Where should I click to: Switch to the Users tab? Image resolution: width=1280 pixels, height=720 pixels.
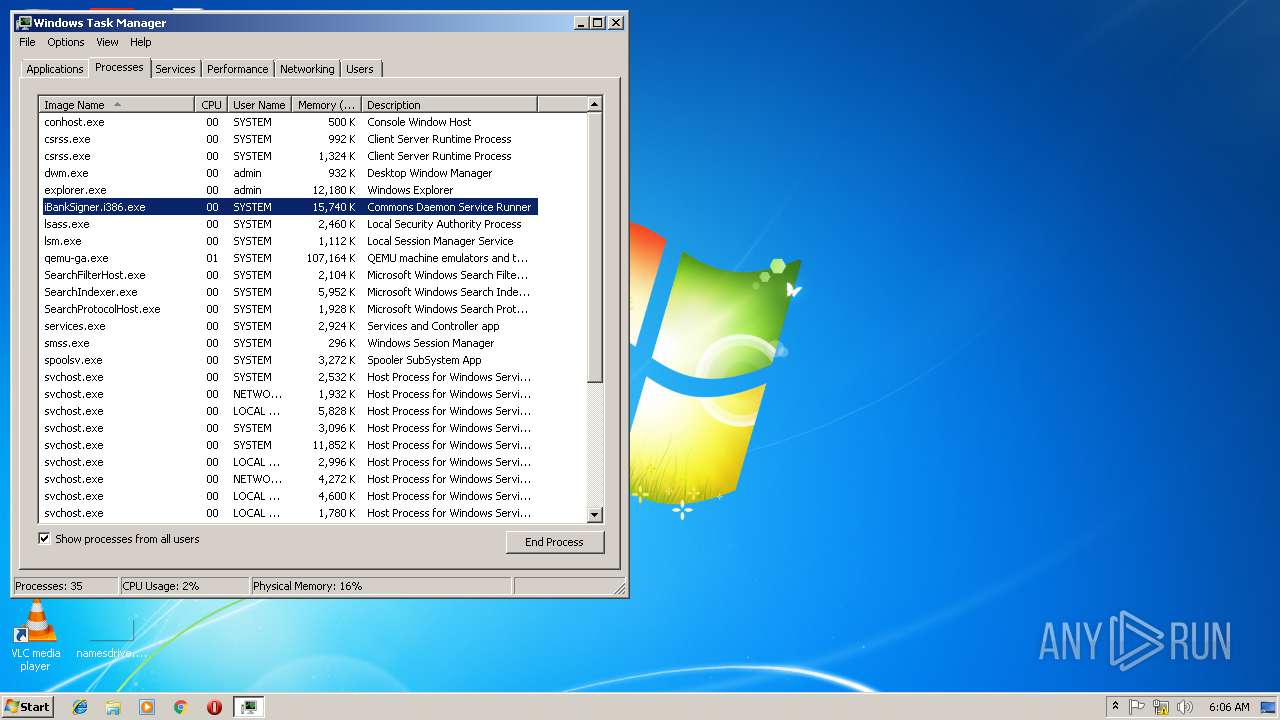(360, 69)
